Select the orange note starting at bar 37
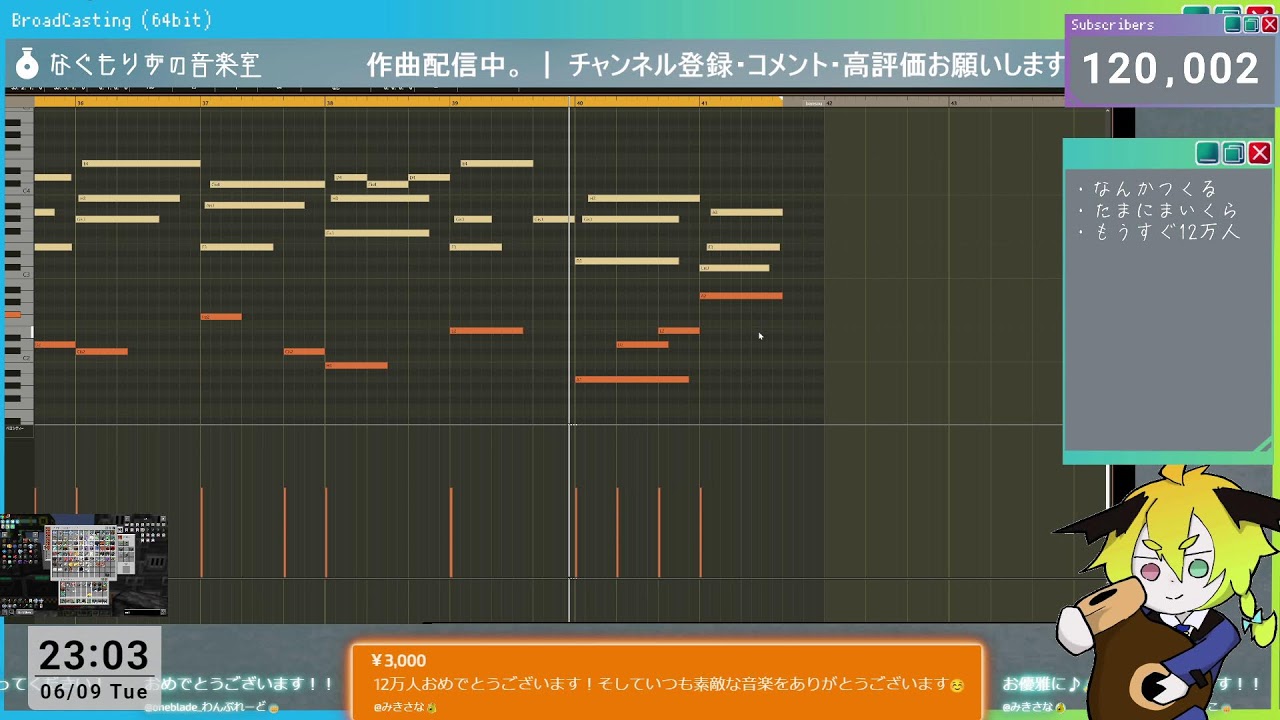 click(221, 316)
